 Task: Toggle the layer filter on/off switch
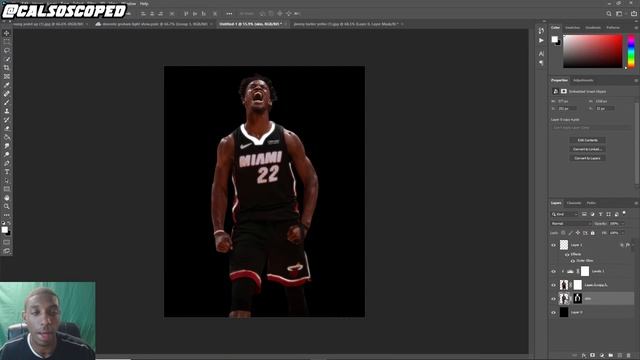[624, 213]
